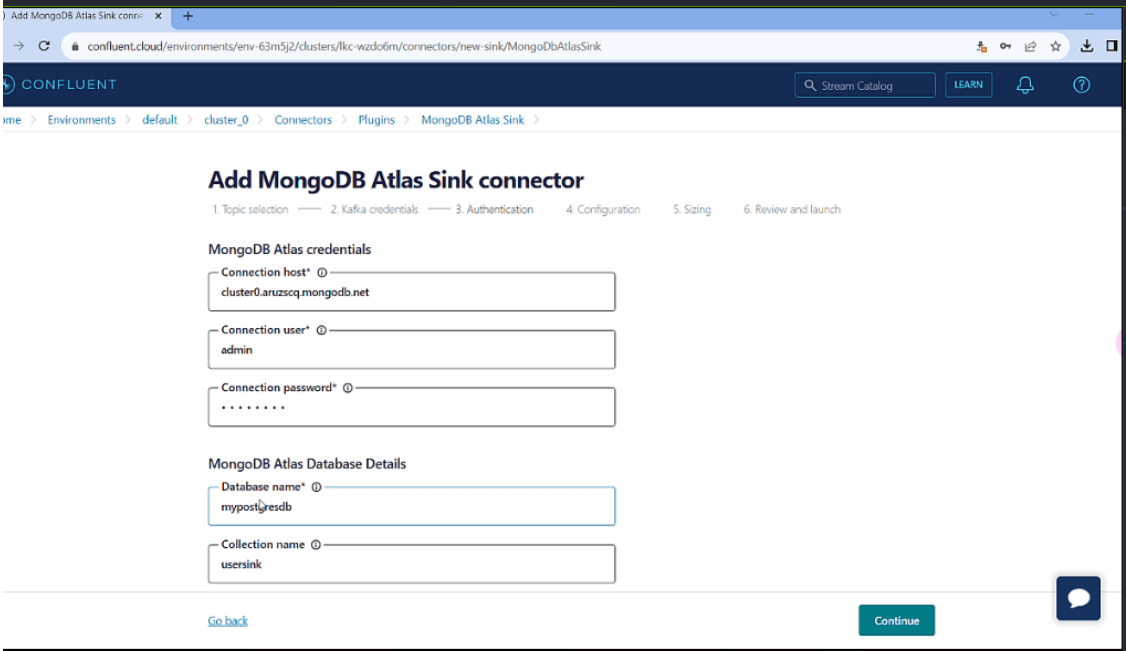Click the info icon beside Database name
This screenshot has height=651, width=1126.
316,486
